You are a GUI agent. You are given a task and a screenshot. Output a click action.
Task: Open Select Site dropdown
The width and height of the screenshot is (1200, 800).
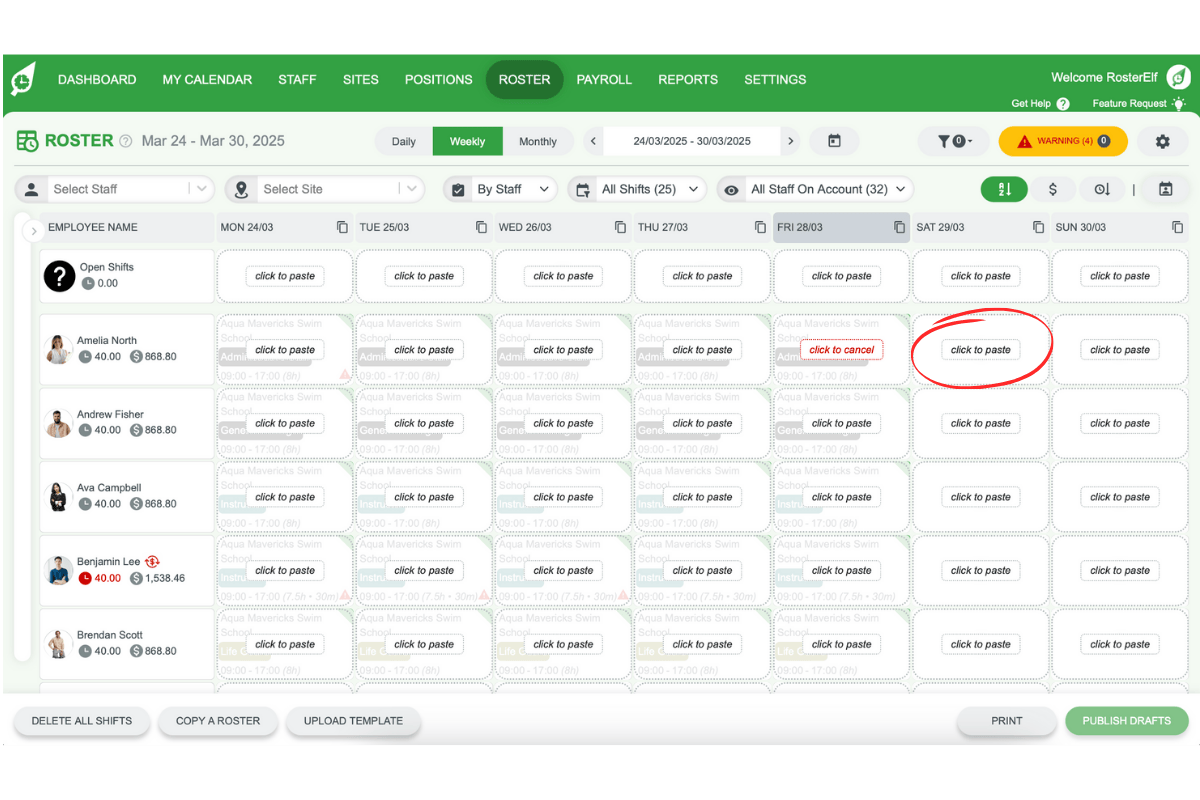pos(325,189)
